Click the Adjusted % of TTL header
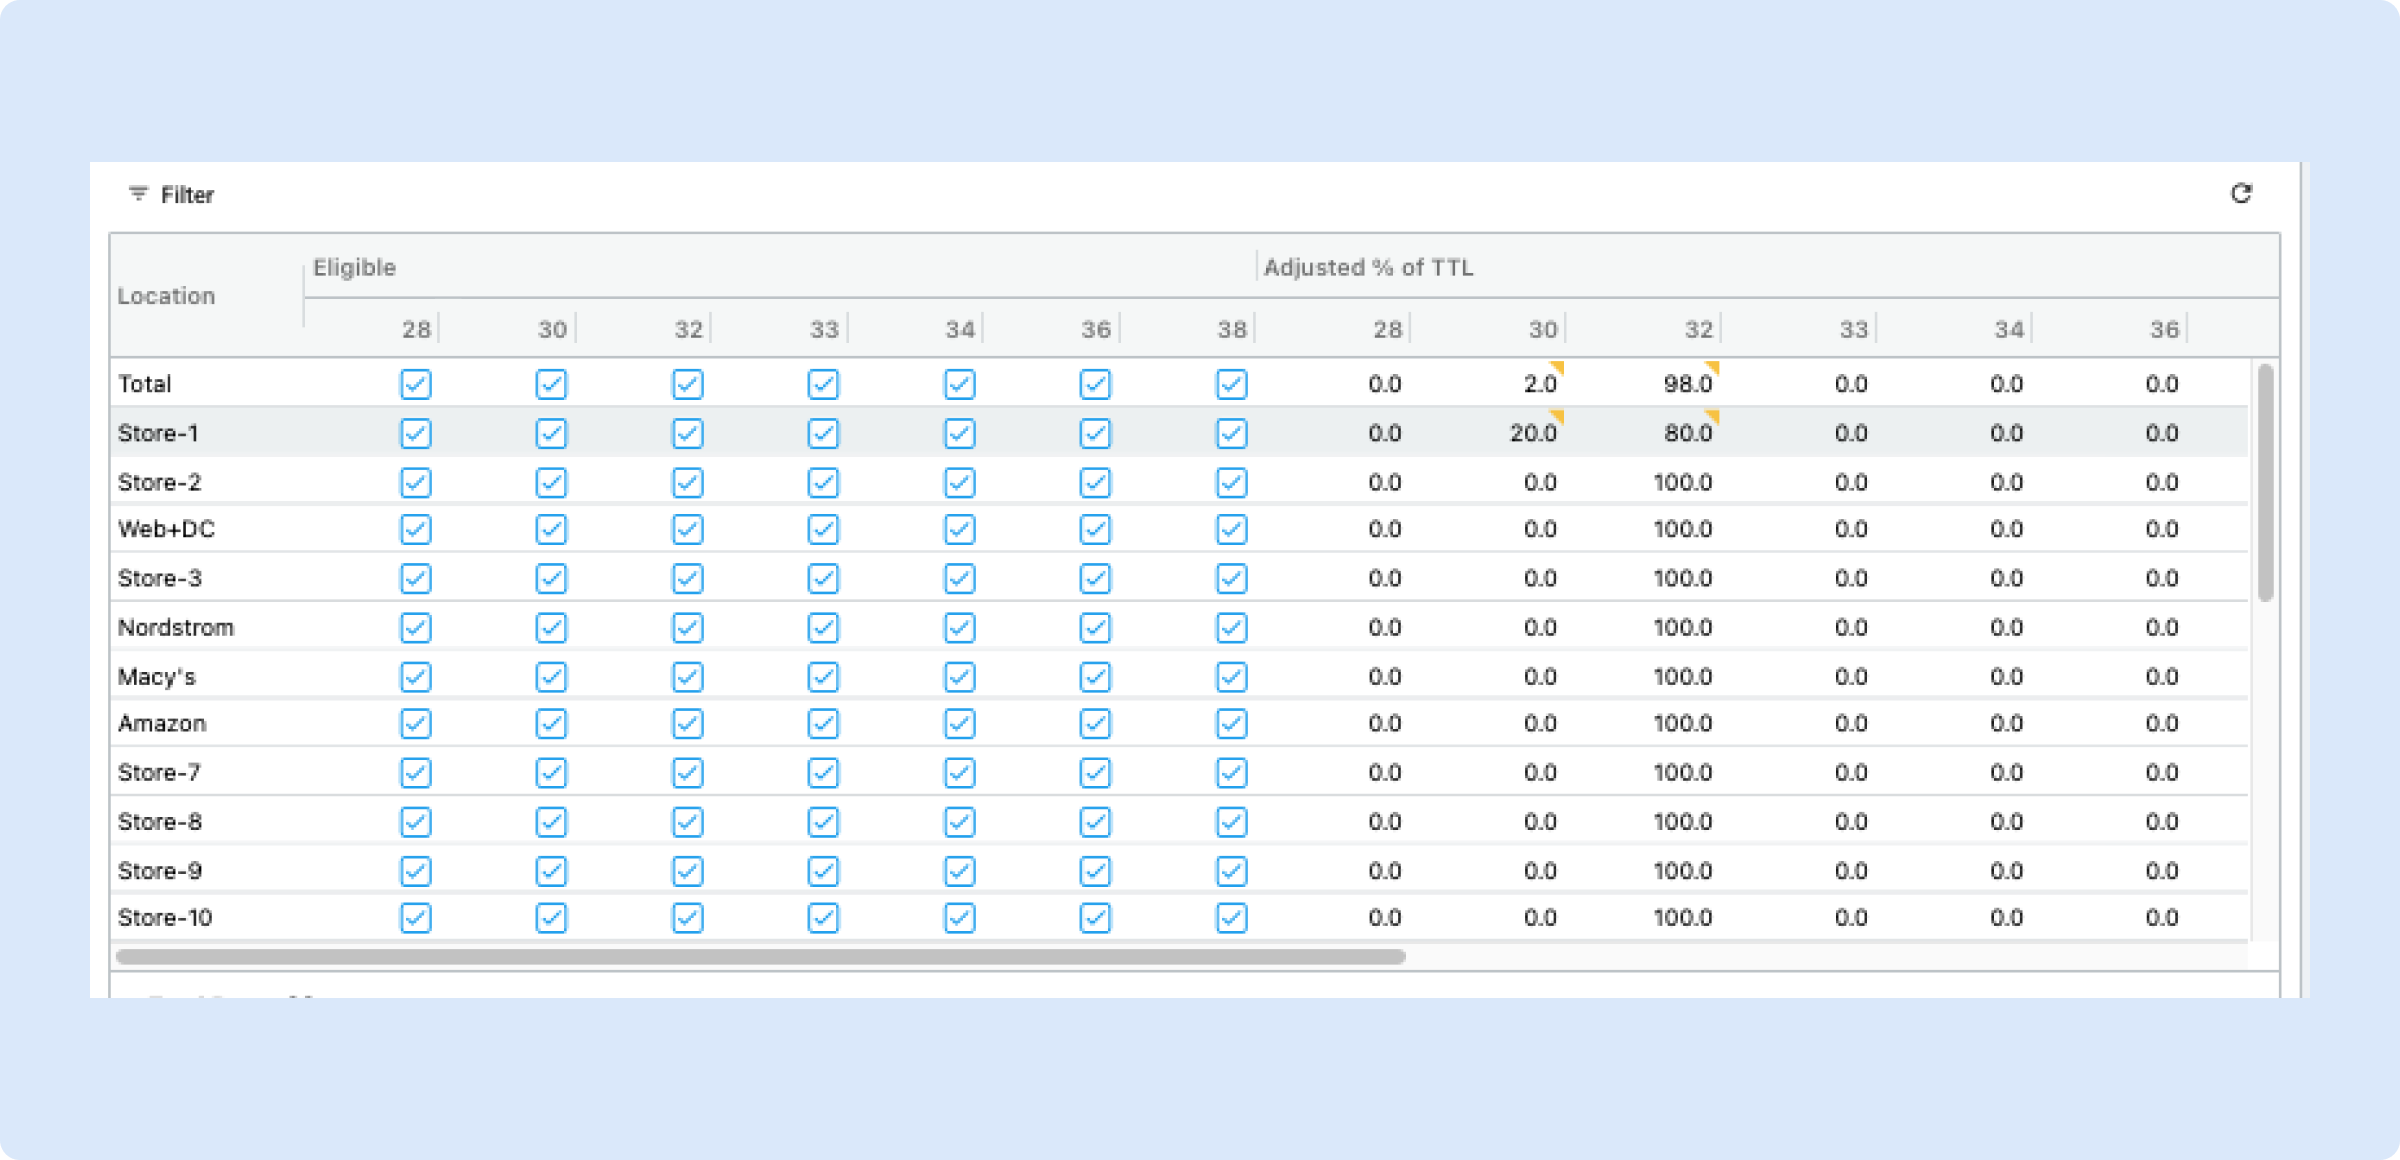2400x1160 pixels. click(x=1367, y=267)
